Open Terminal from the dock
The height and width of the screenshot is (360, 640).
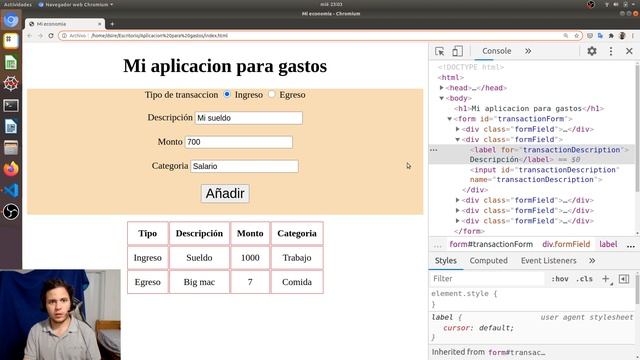pyautogui.click(x=11, y=105)
